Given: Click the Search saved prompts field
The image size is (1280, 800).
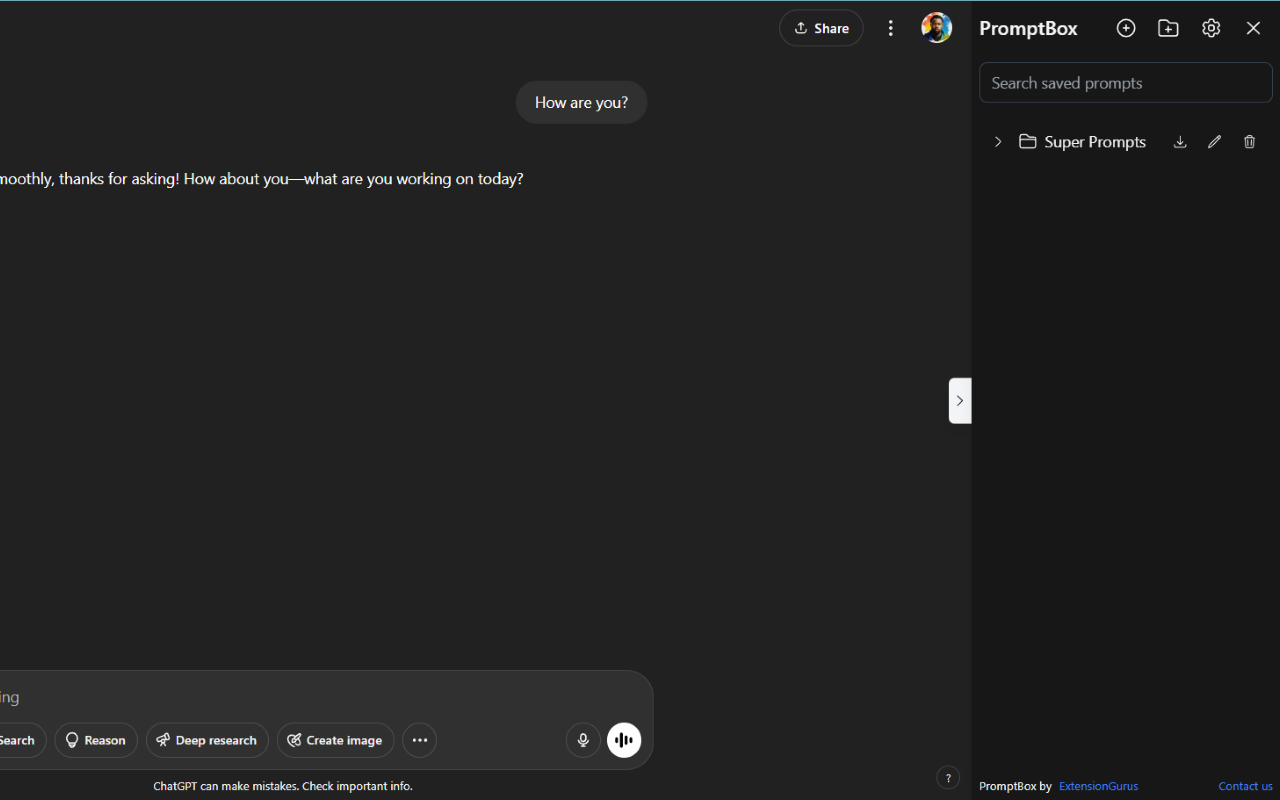Looking at the screenshot, I should 1125,83.
